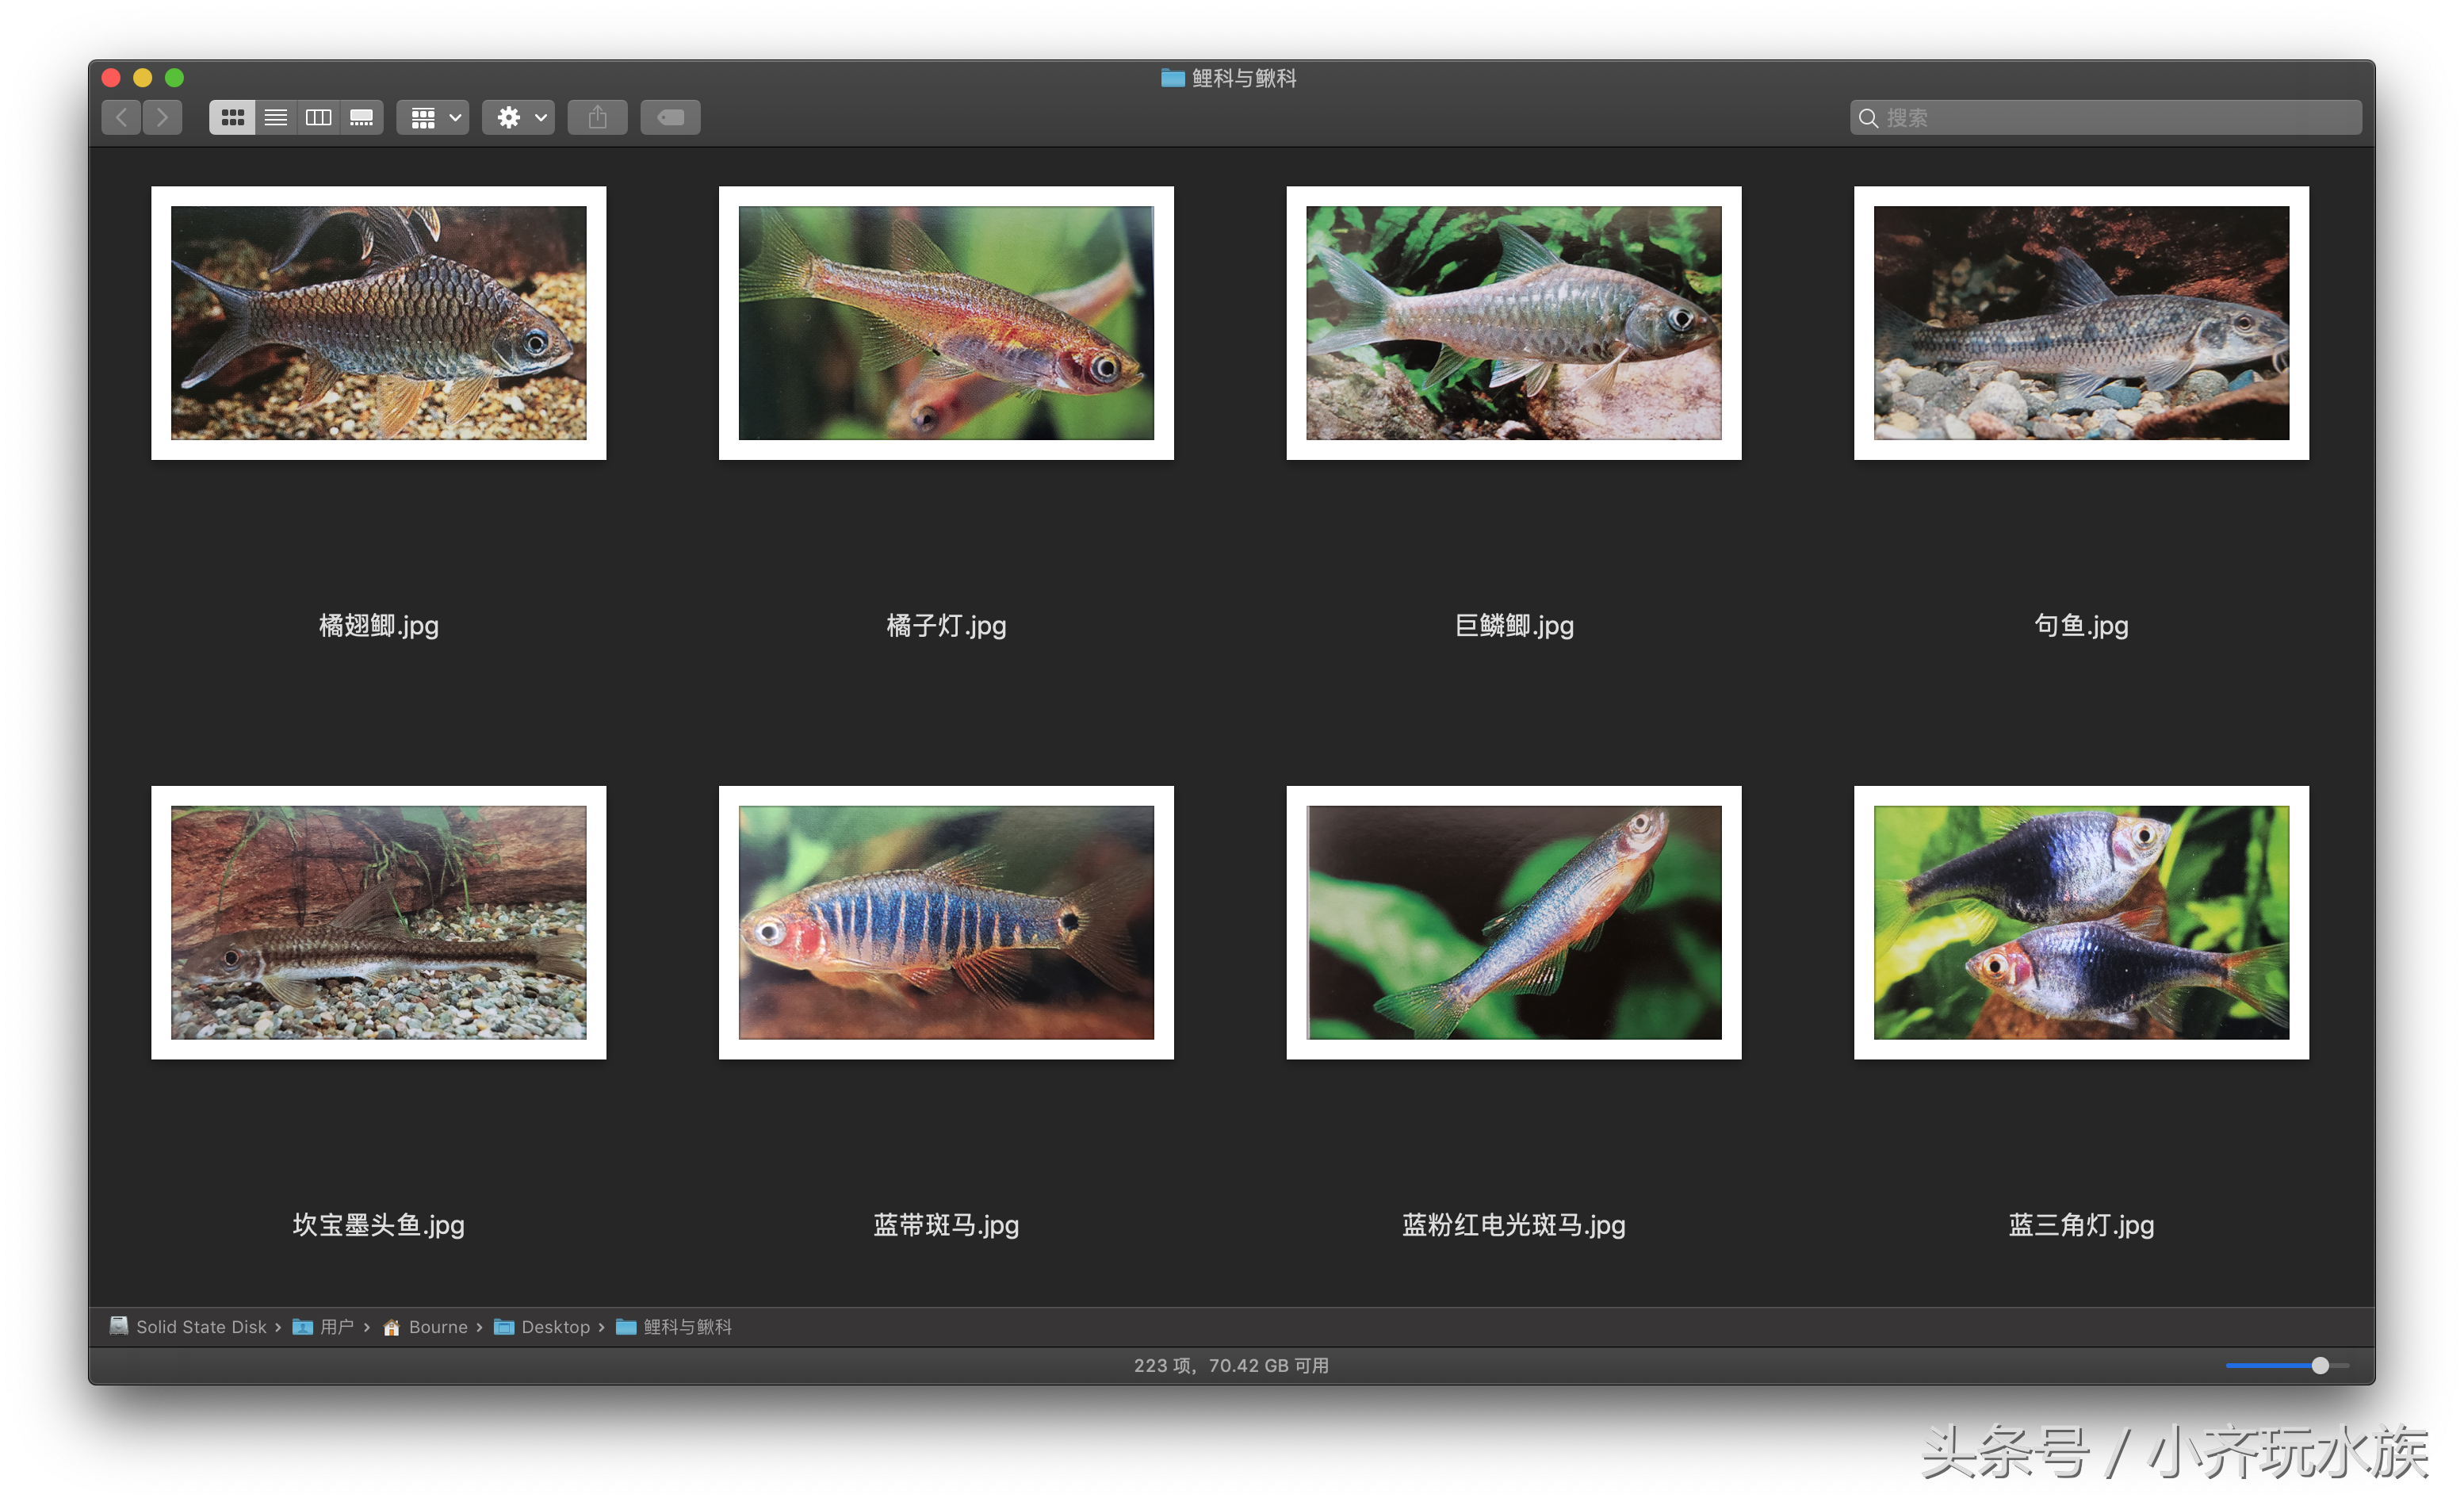
Task: Select the 句鱼.jpg thumbnail
Action: 2081,323
